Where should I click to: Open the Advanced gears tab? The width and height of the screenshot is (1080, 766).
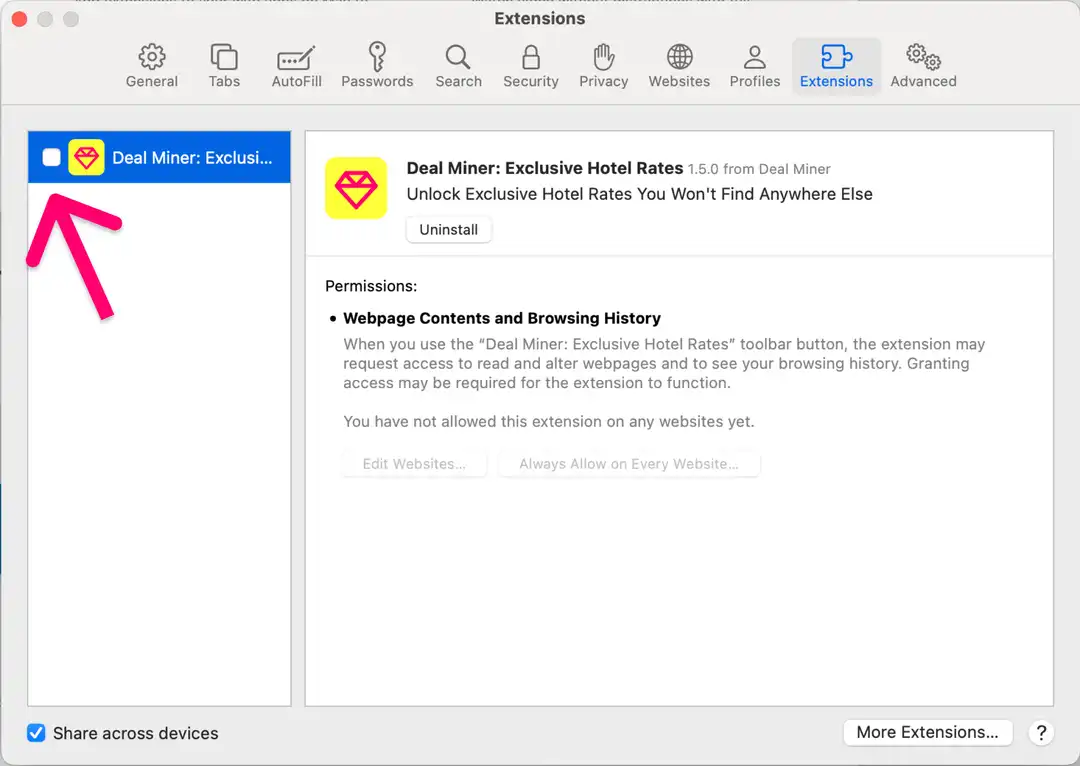[x=923, y=67]
